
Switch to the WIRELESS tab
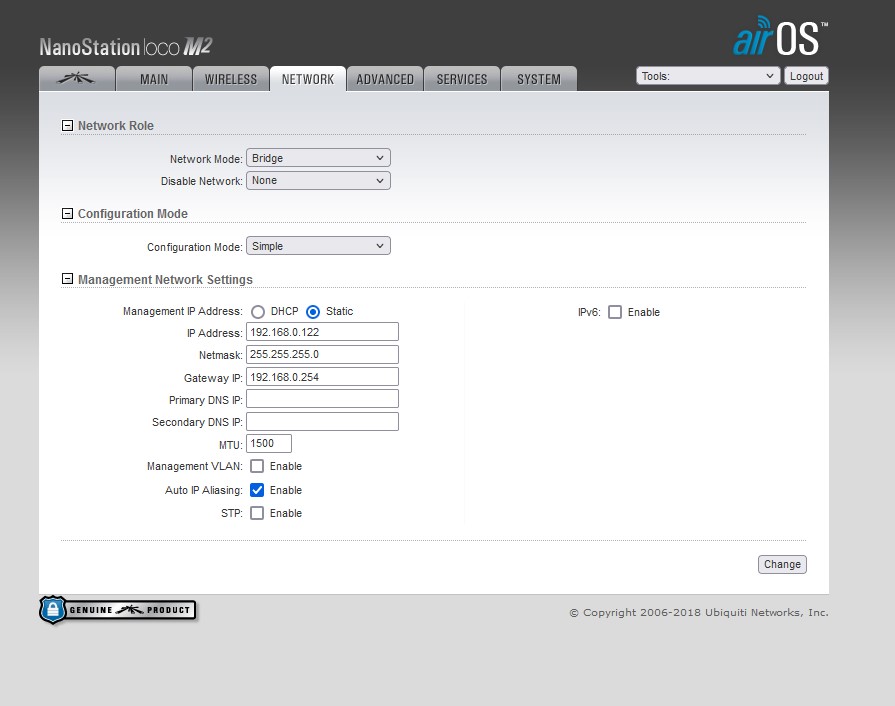coord(231,79)
